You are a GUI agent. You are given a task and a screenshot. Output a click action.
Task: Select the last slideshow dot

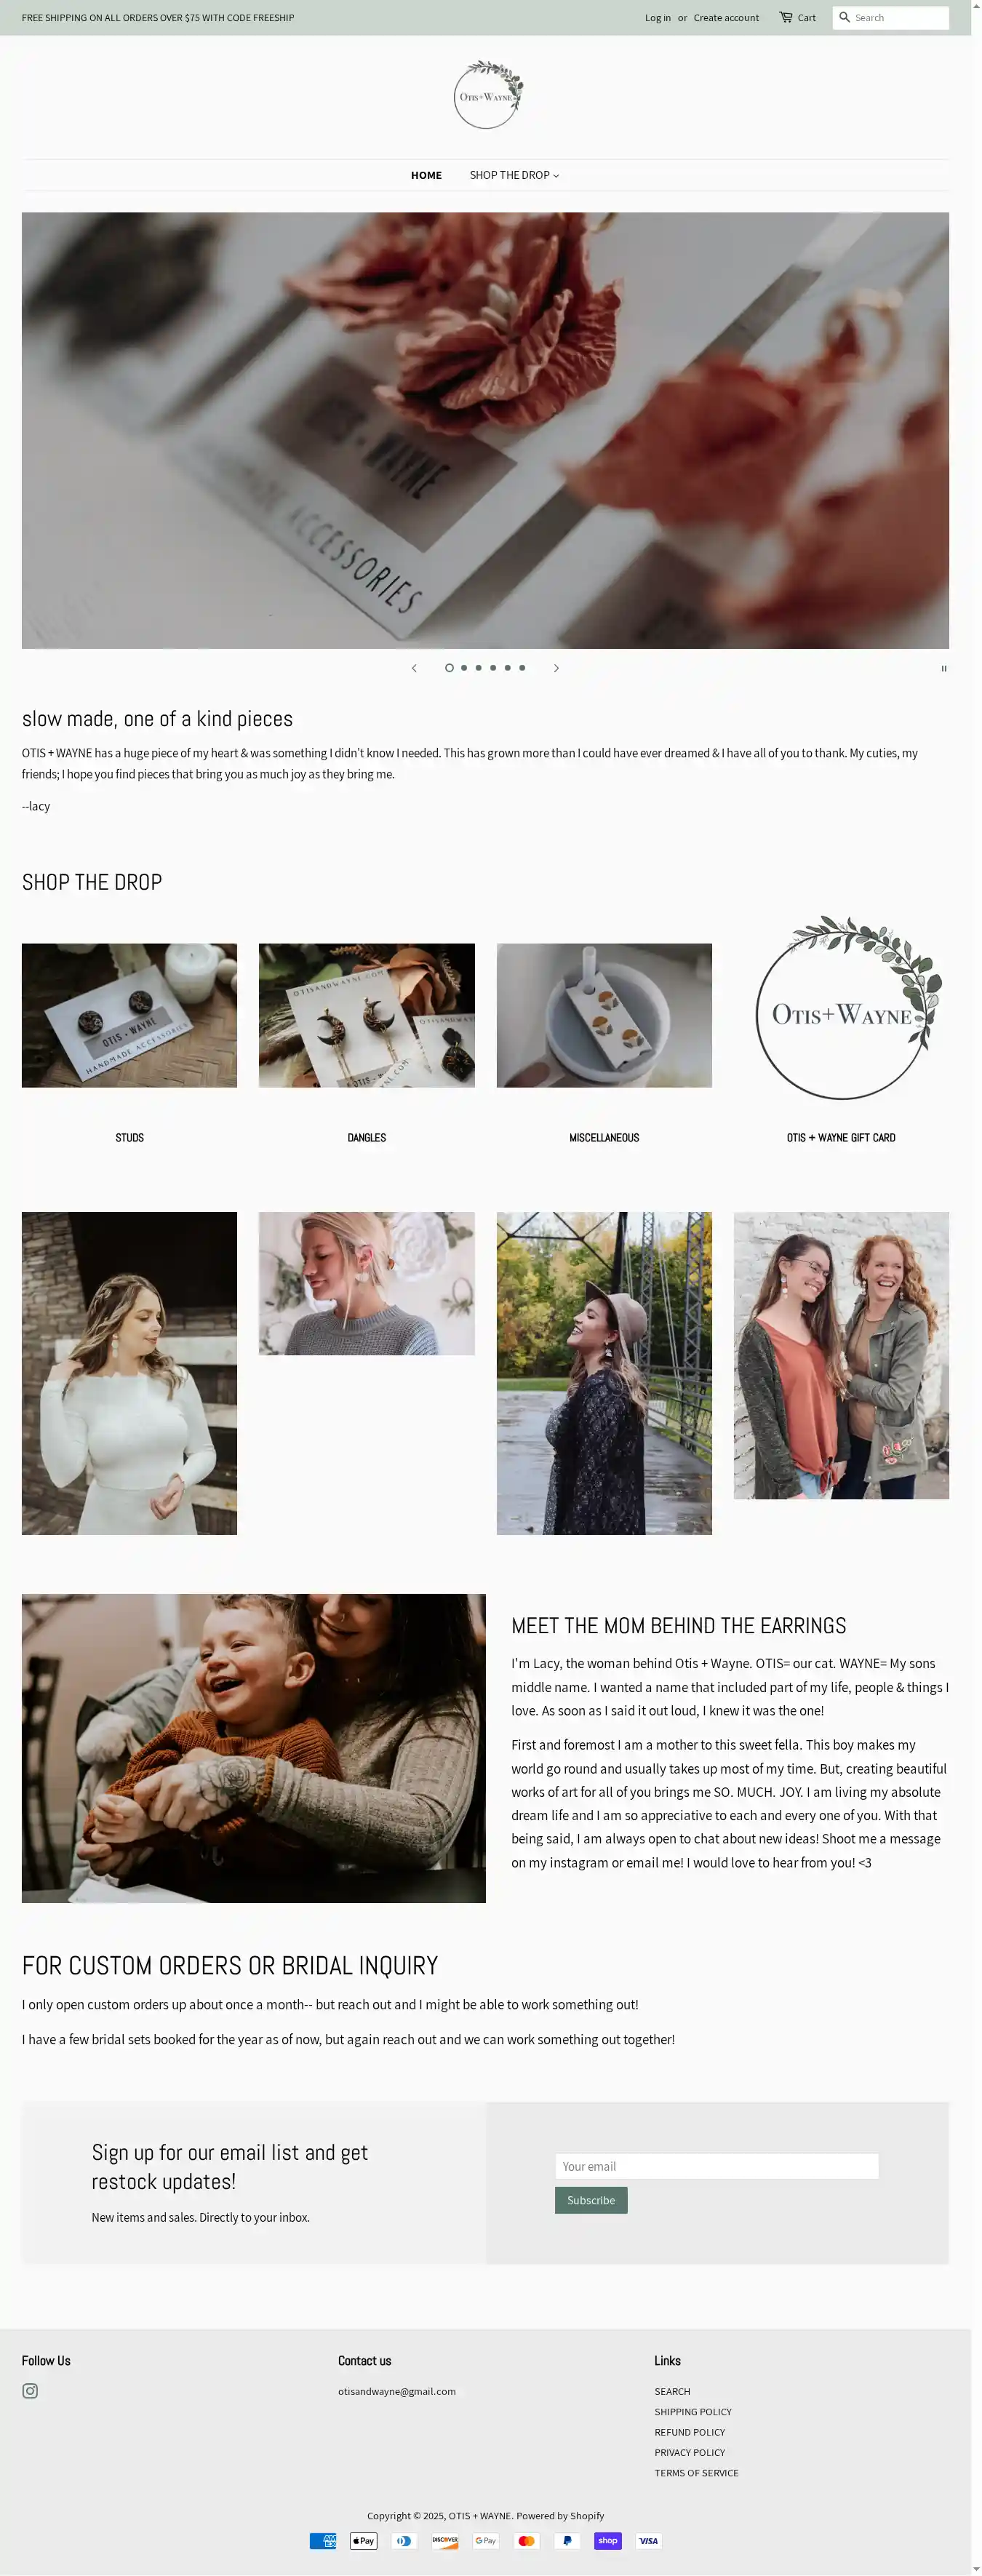[522, 668]
